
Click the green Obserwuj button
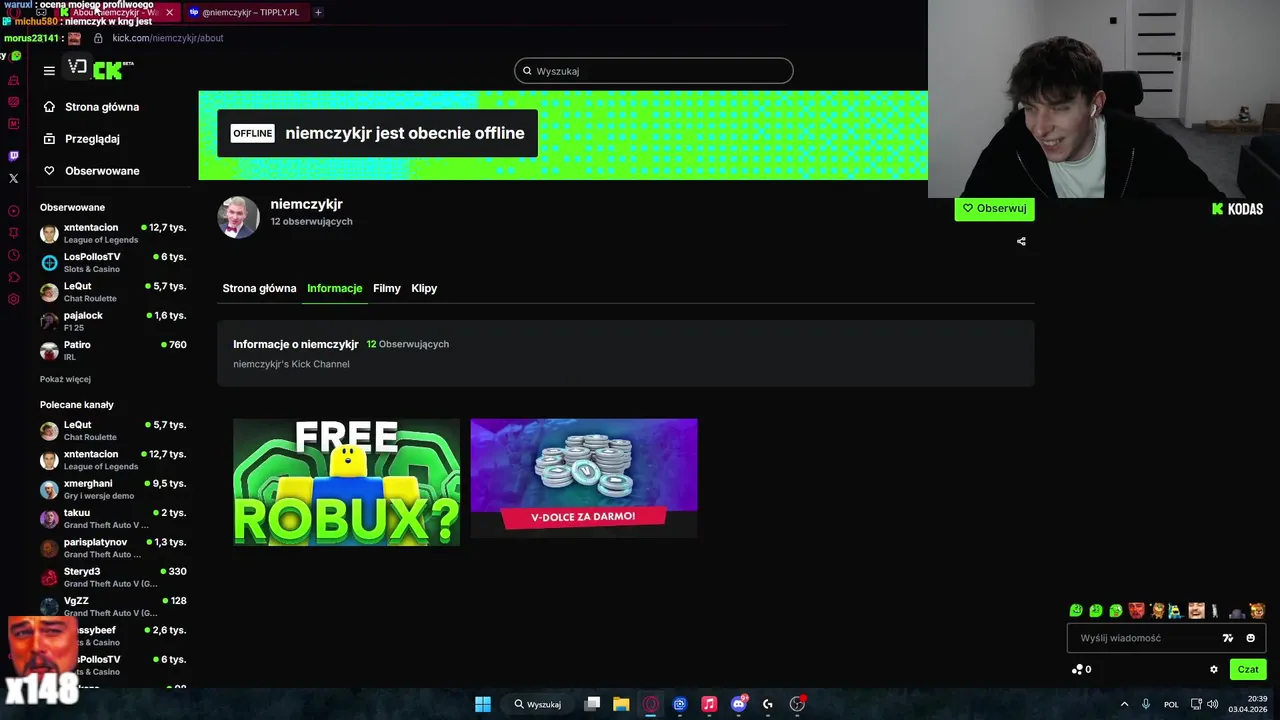pyautogui.click(x=994, y=208)
